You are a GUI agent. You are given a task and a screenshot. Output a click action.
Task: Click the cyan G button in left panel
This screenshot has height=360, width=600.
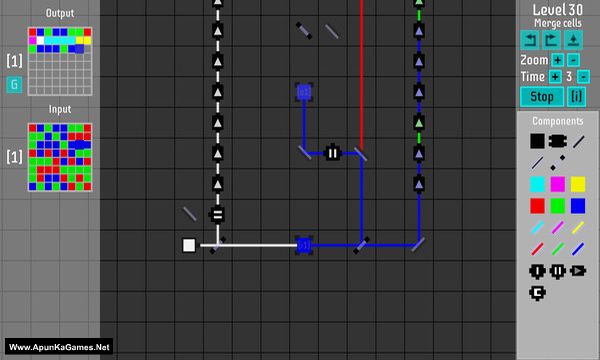(14, 85)
